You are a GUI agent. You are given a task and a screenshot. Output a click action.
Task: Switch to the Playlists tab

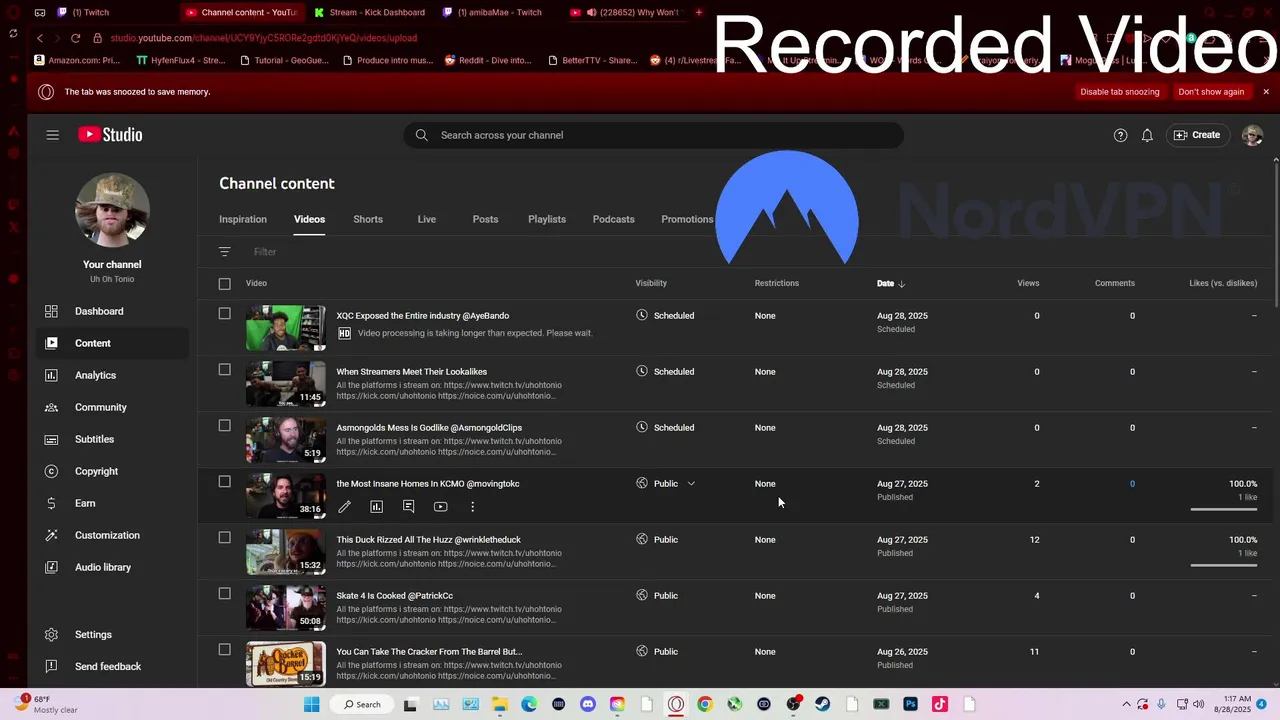pyautogui.click(x=547, y=219)
